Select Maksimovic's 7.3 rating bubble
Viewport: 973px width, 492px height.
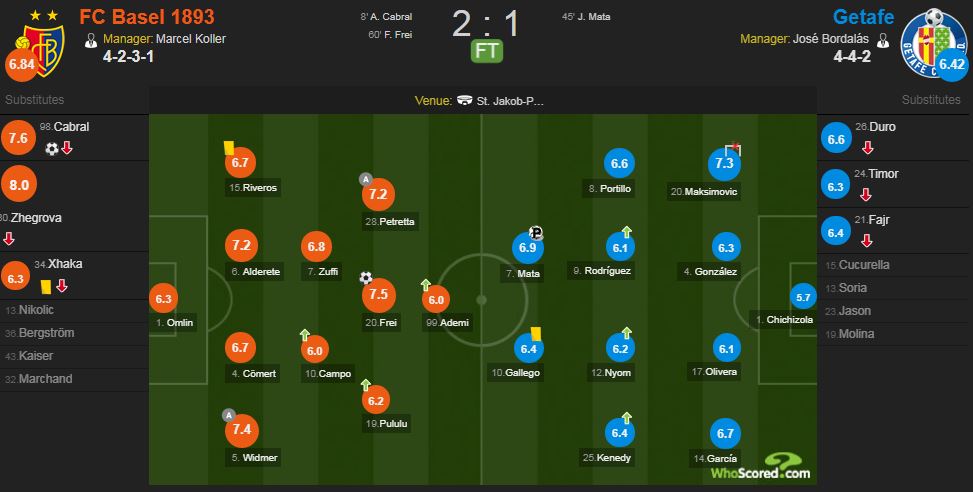click(722, 164)
